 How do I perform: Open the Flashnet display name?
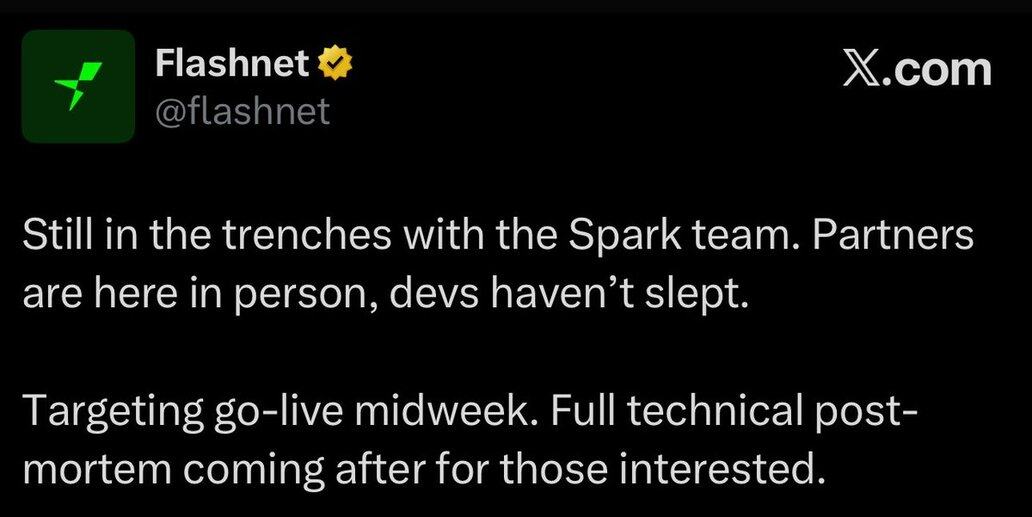(x=232, y=65)
